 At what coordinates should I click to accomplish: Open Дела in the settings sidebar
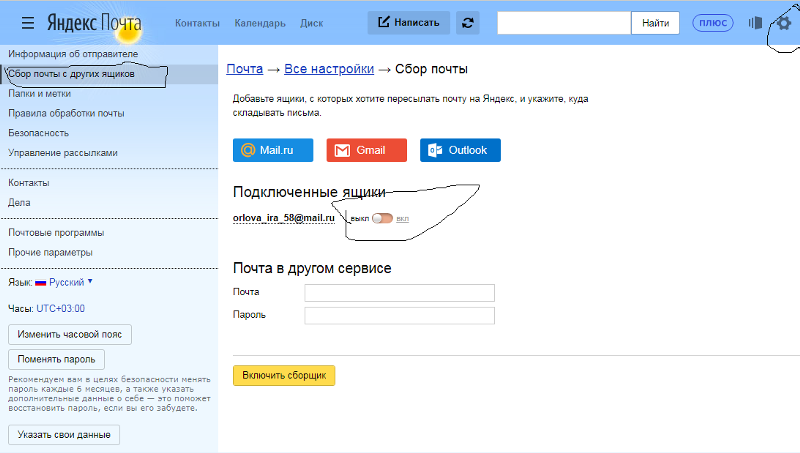(19, 203)
